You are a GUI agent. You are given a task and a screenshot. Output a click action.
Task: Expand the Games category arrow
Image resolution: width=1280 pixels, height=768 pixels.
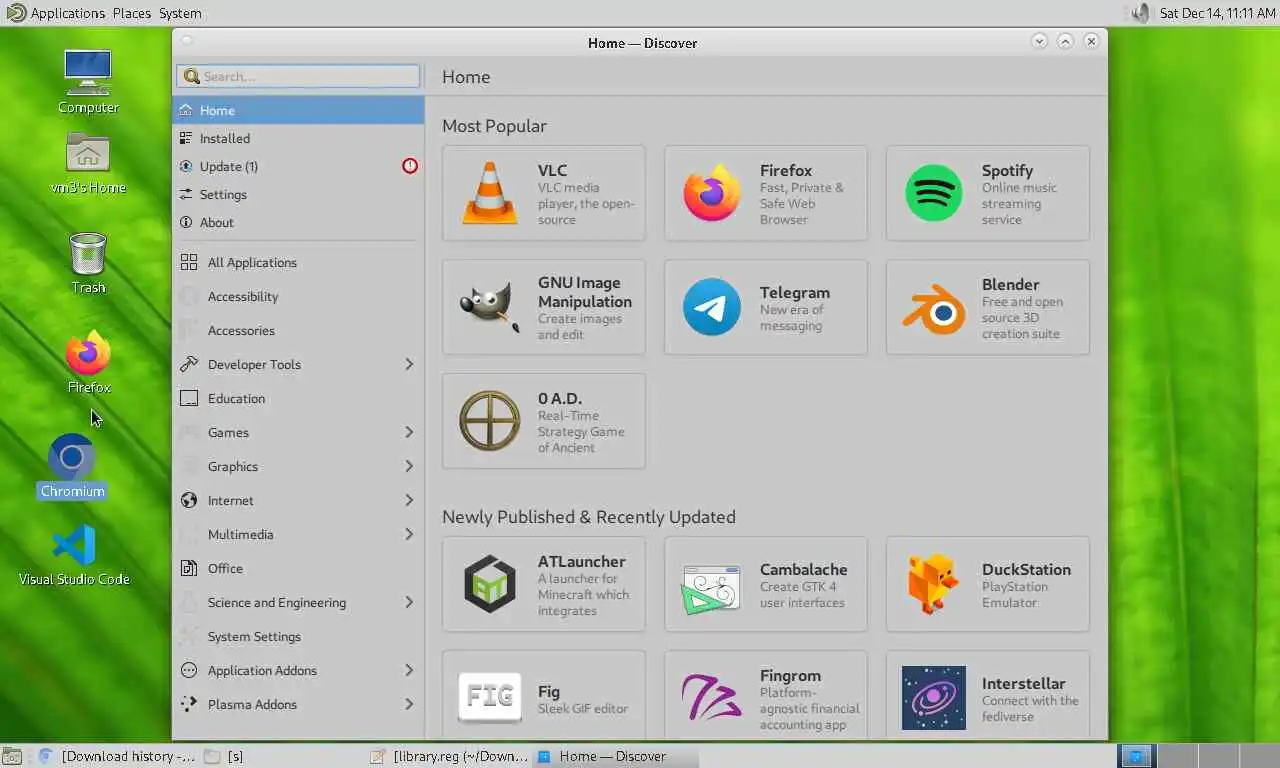[409, 432]
